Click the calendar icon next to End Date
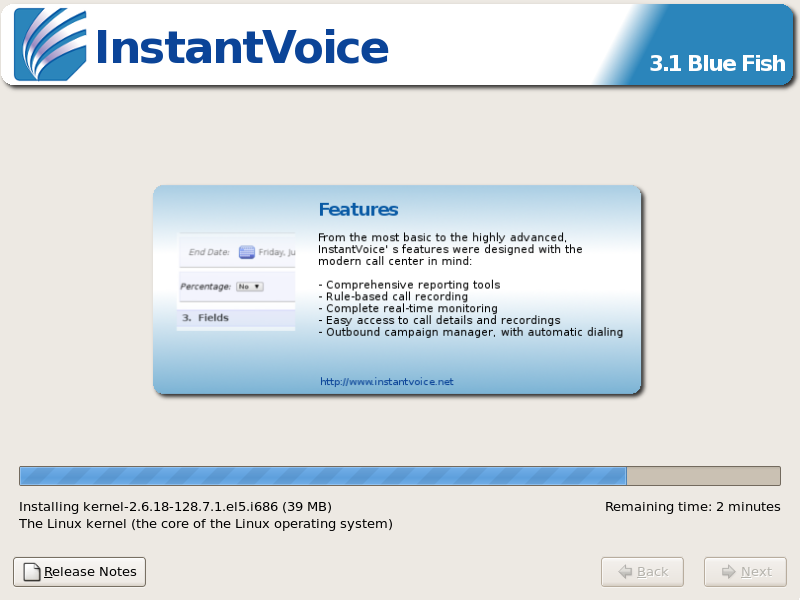 246,252
